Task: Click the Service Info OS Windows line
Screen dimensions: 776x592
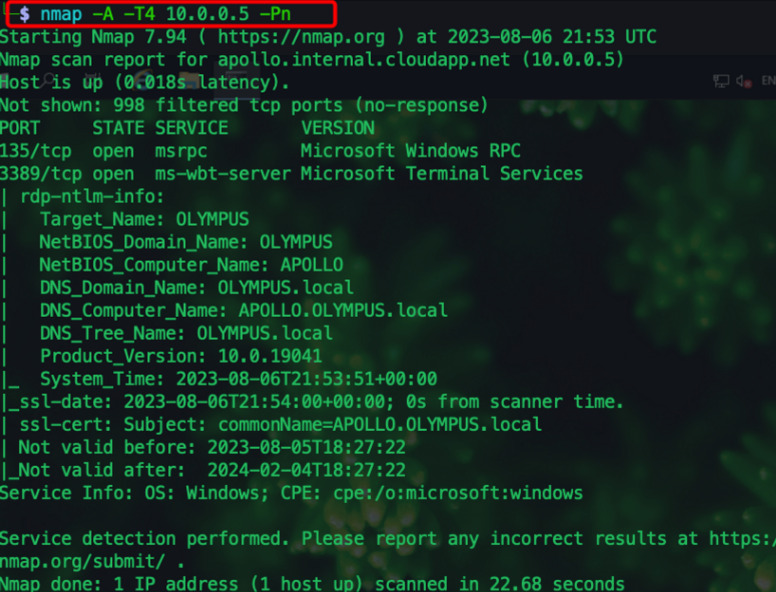Action: click(x=290, y=493)
